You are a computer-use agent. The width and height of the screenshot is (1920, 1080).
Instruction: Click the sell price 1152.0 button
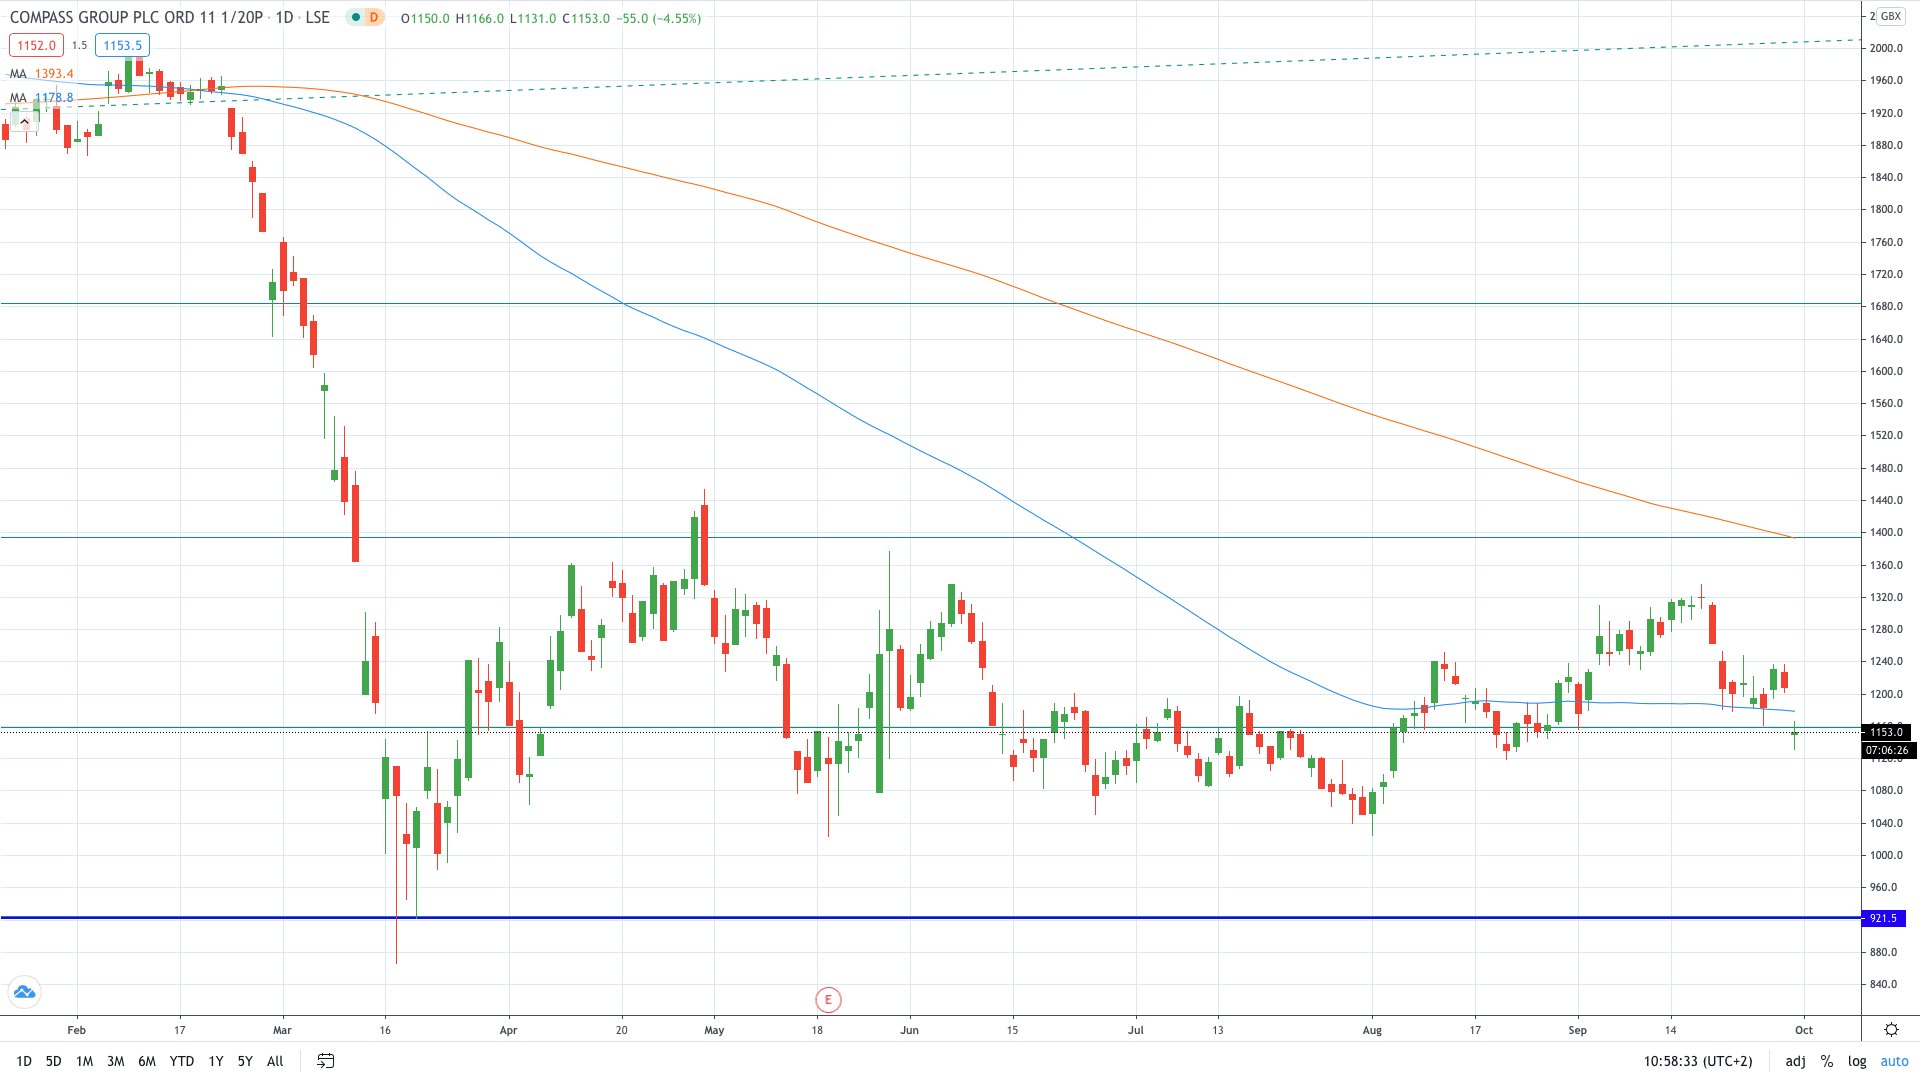tap(37, 45)
